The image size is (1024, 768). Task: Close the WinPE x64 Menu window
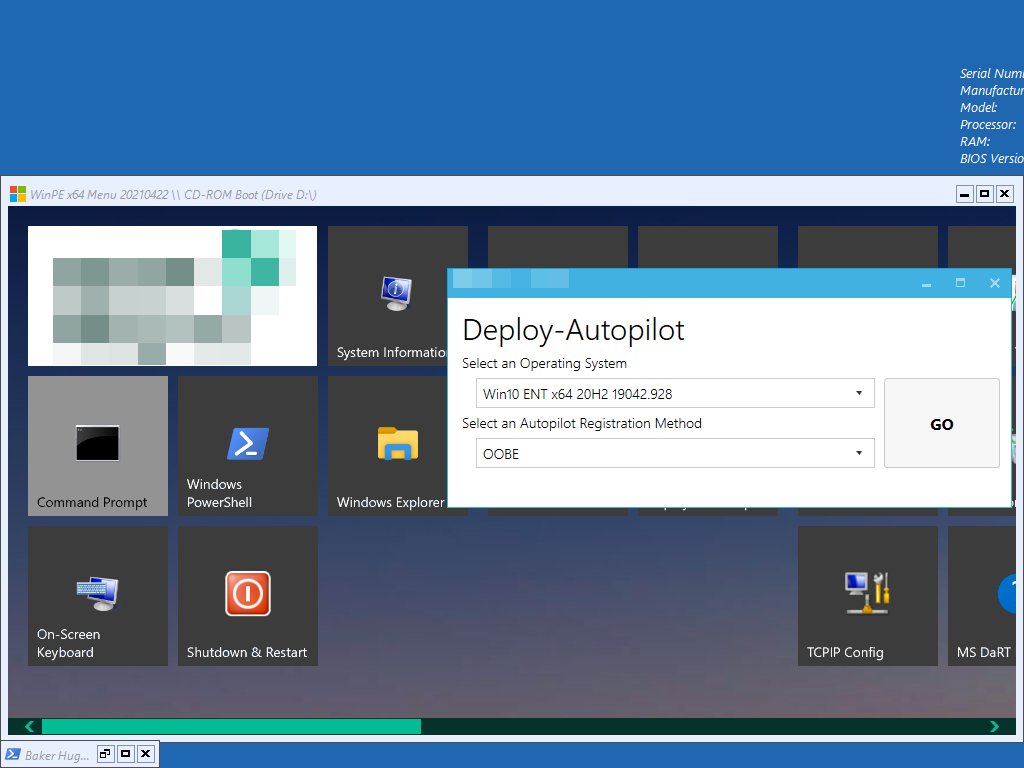click(x=1005, y=194)
